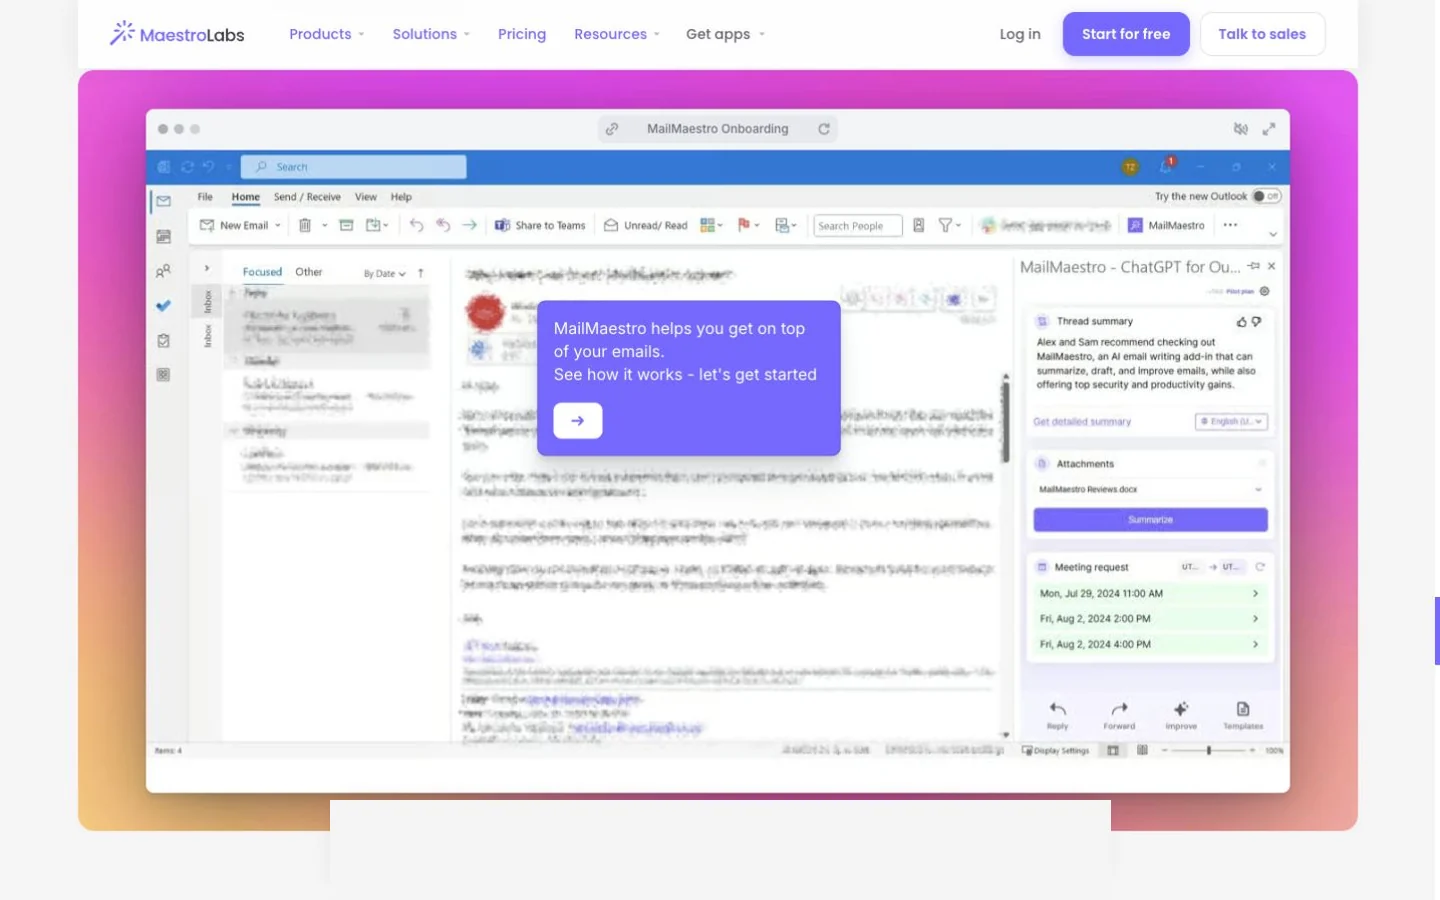1440x900 pixels.
Task: Open the Mail icon in left rail
Action: 164,201
